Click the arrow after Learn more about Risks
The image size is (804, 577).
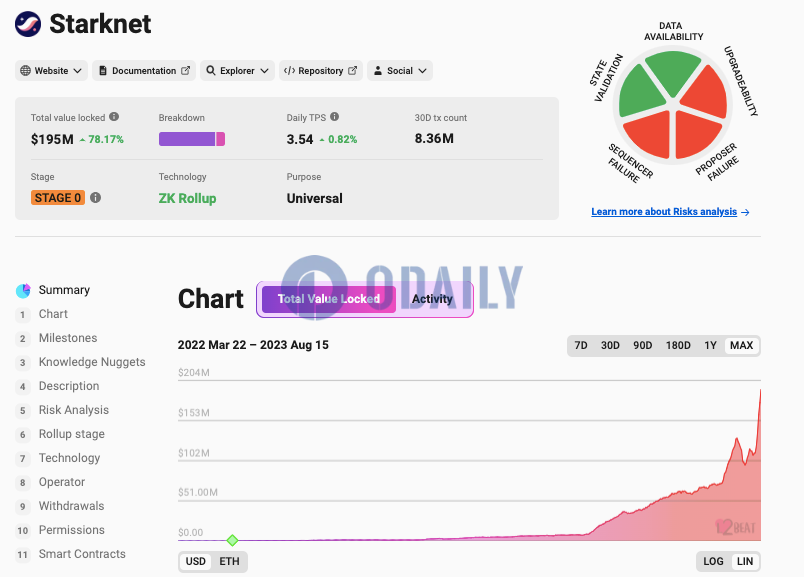[x=745, y=212]
